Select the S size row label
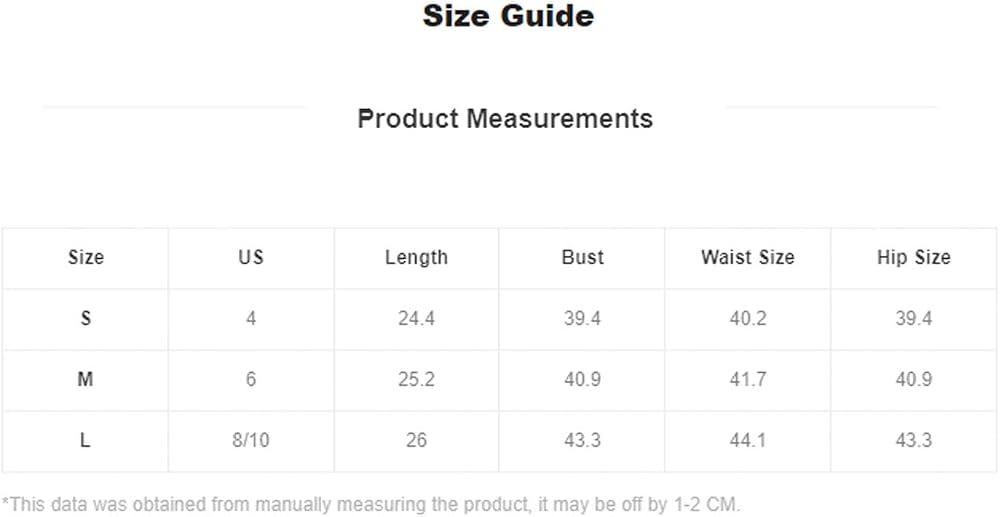This screenshot has width=1000, height=517. (x=85, y=319)
